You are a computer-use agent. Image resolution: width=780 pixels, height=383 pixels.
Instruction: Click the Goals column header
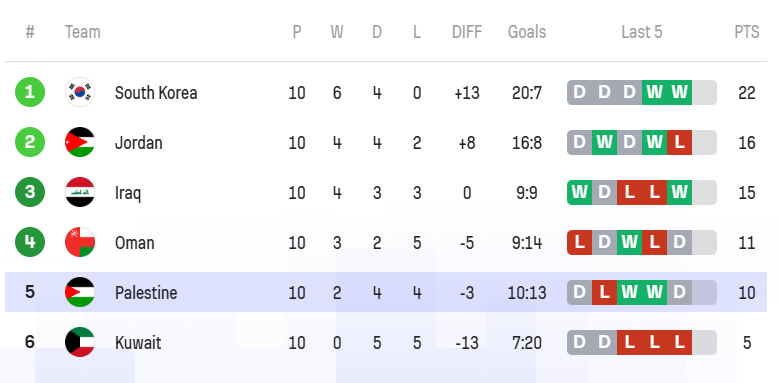click(x=527, y=32)
